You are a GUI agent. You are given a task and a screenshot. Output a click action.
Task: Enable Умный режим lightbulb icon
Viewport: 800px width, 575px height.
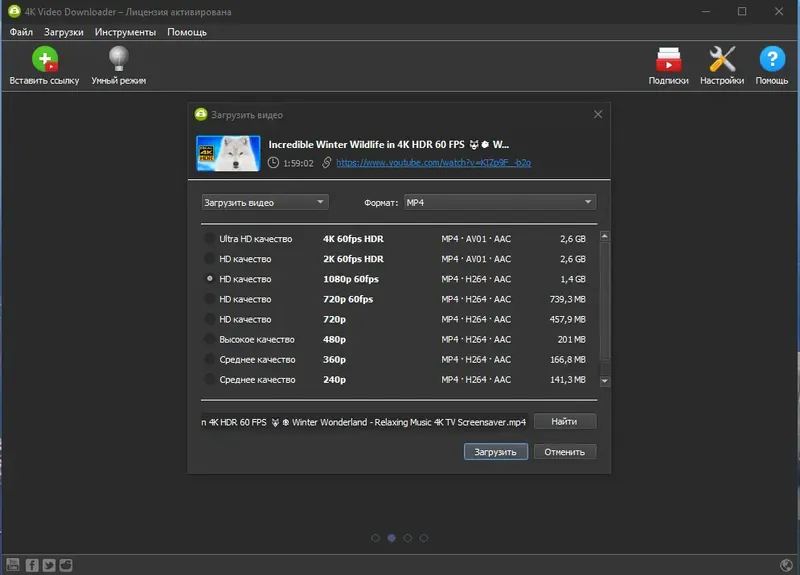coord(118,59)
